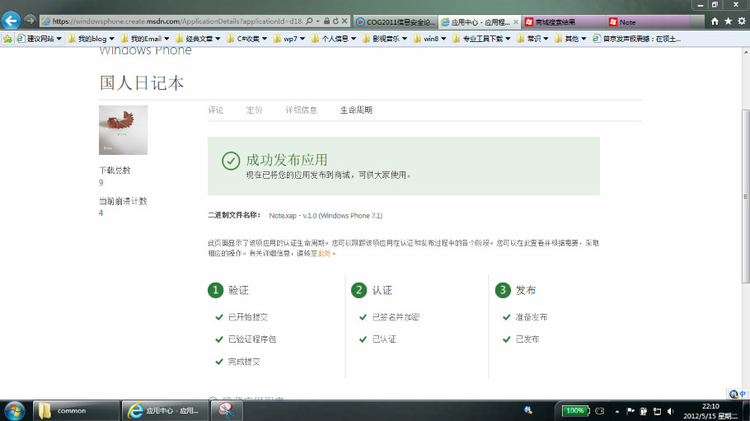This screenshot has width=750, height=421.
Task: Switch to the COG2011信息安全论 browser tab
Action: click(396, 22)
